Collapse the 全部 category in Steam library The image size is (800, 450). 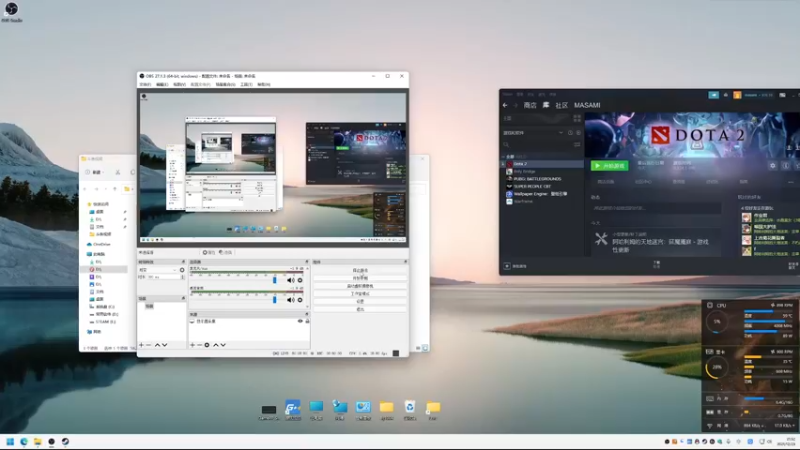click(x=503, y=157)
